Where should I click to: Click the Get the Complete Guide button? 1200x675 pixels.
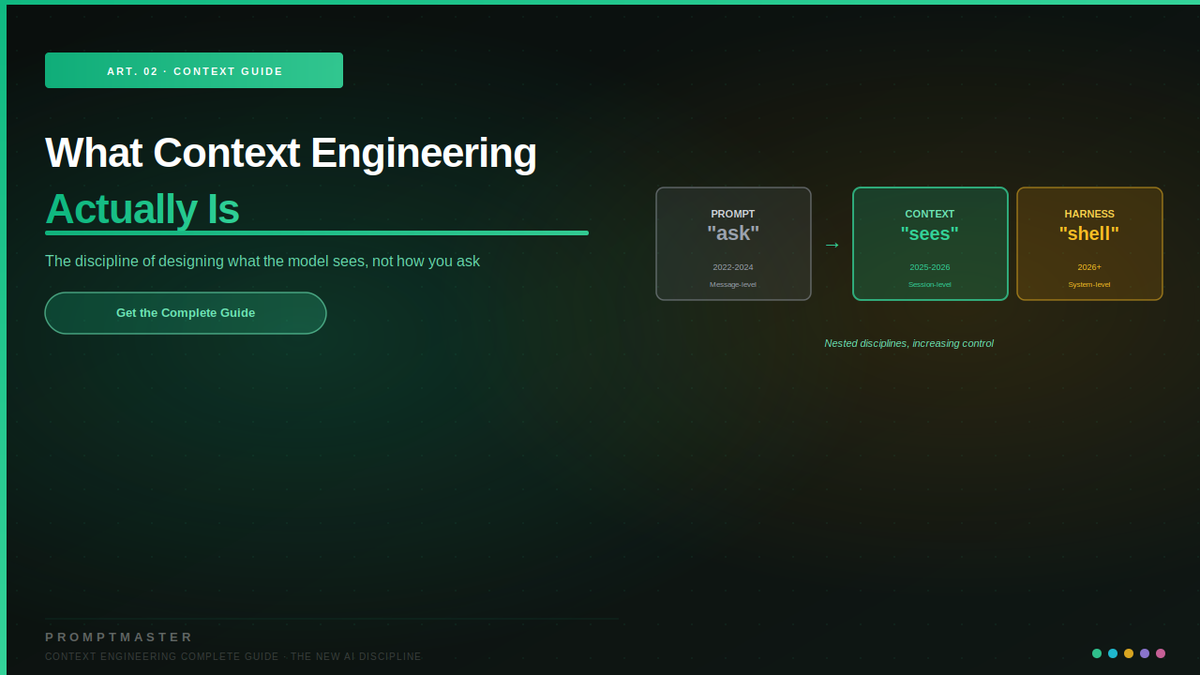pyautogui.click(x=185, y=313)
